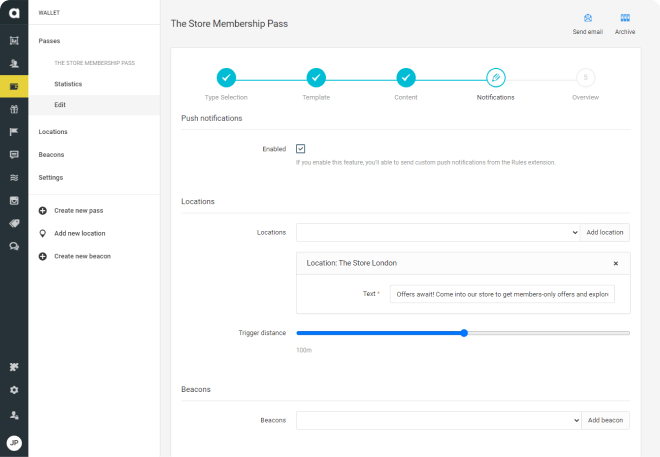This screenshot has height=457, width=660.
Task: Click the JP user avatar
Action: (x=14, y=443)
